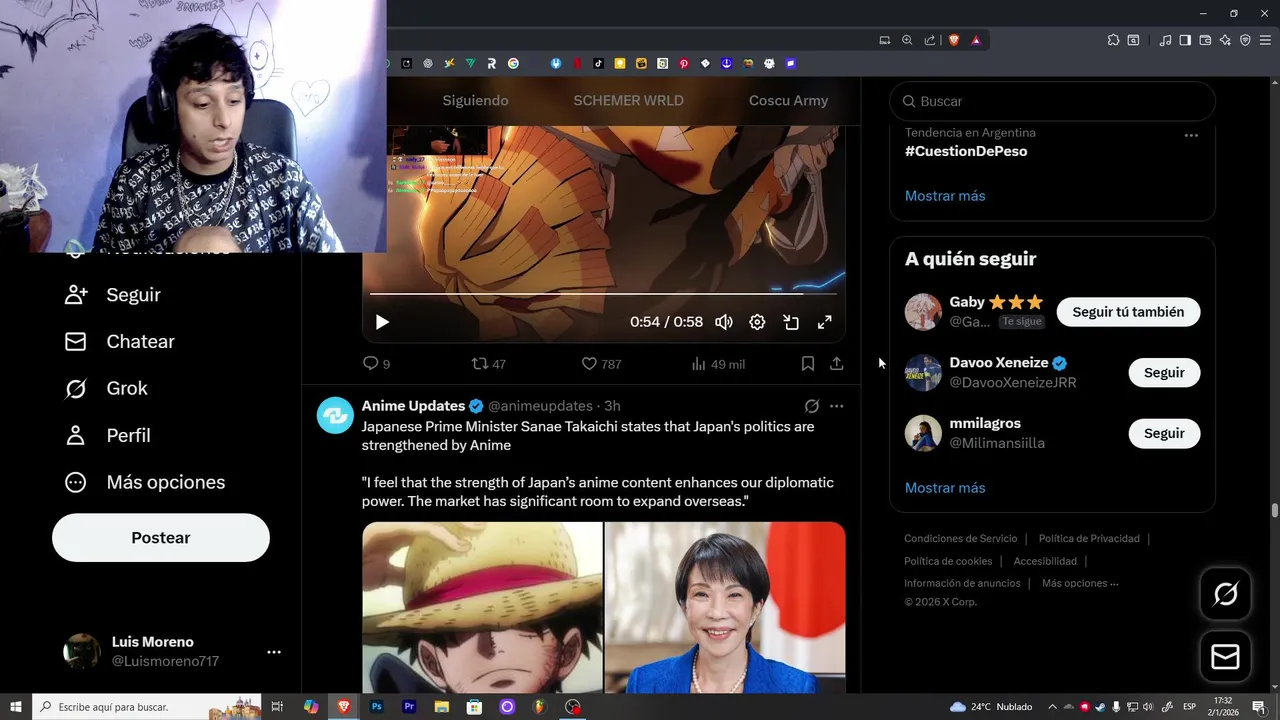
Task: Expand the Más opciones footer menu
Action: point(1080,583)
